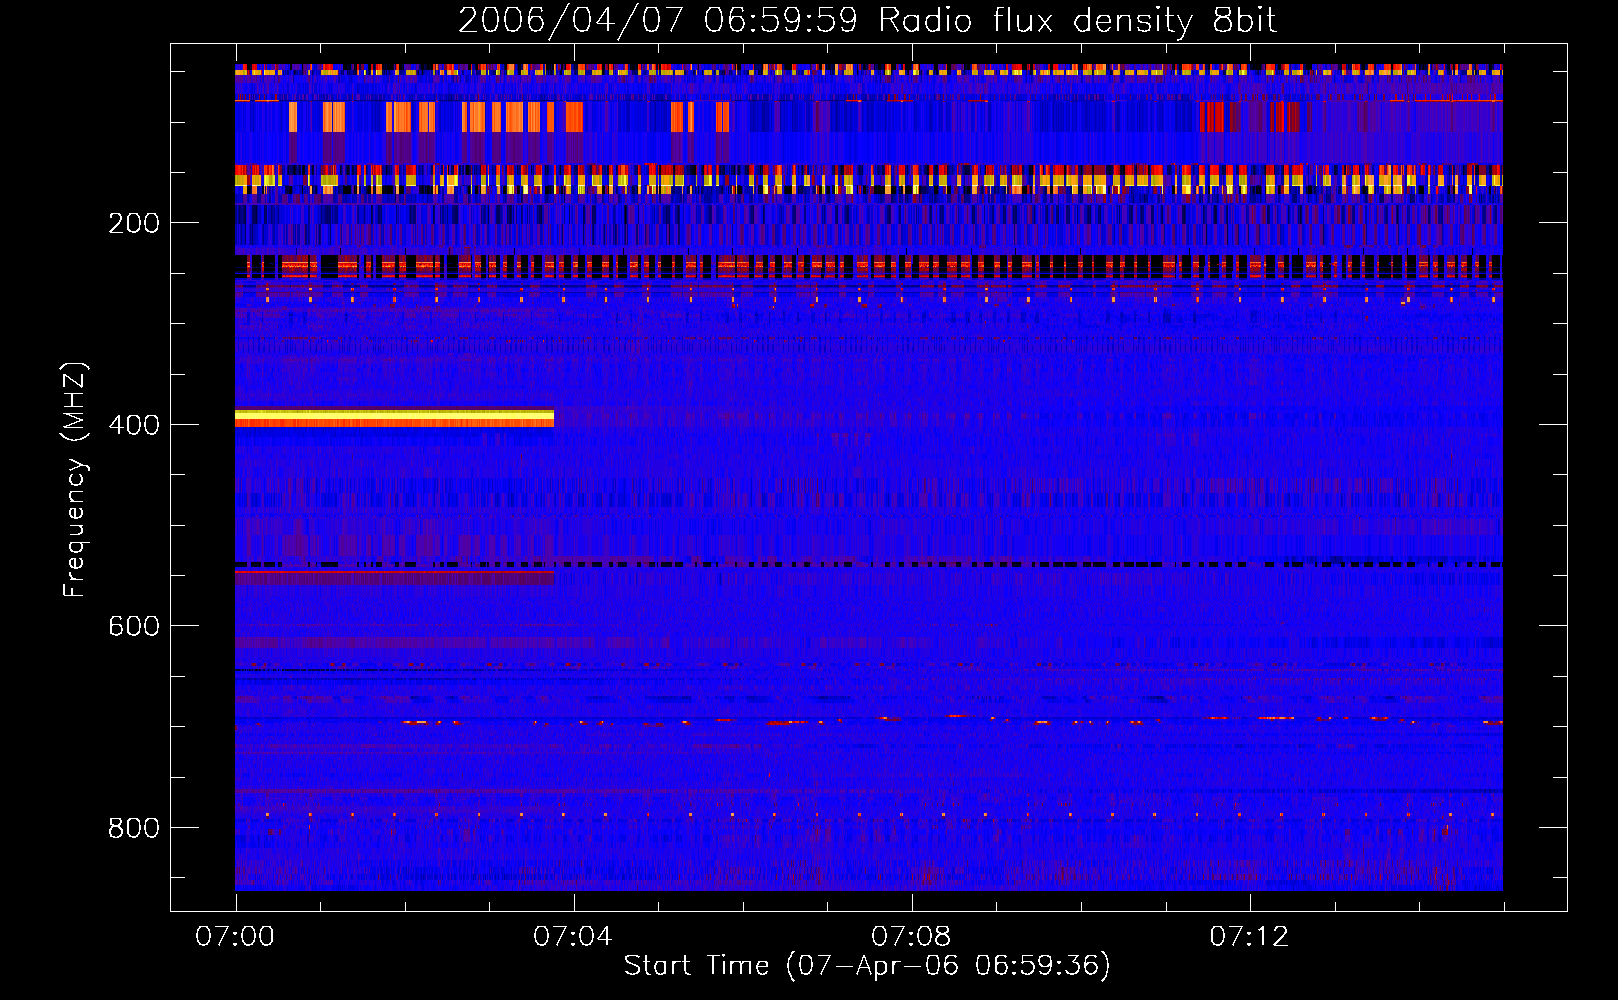Viewport: 1618px width, 1000px height.
Task: Click the 07:08 time tick label
Action: tap(911, 937)
